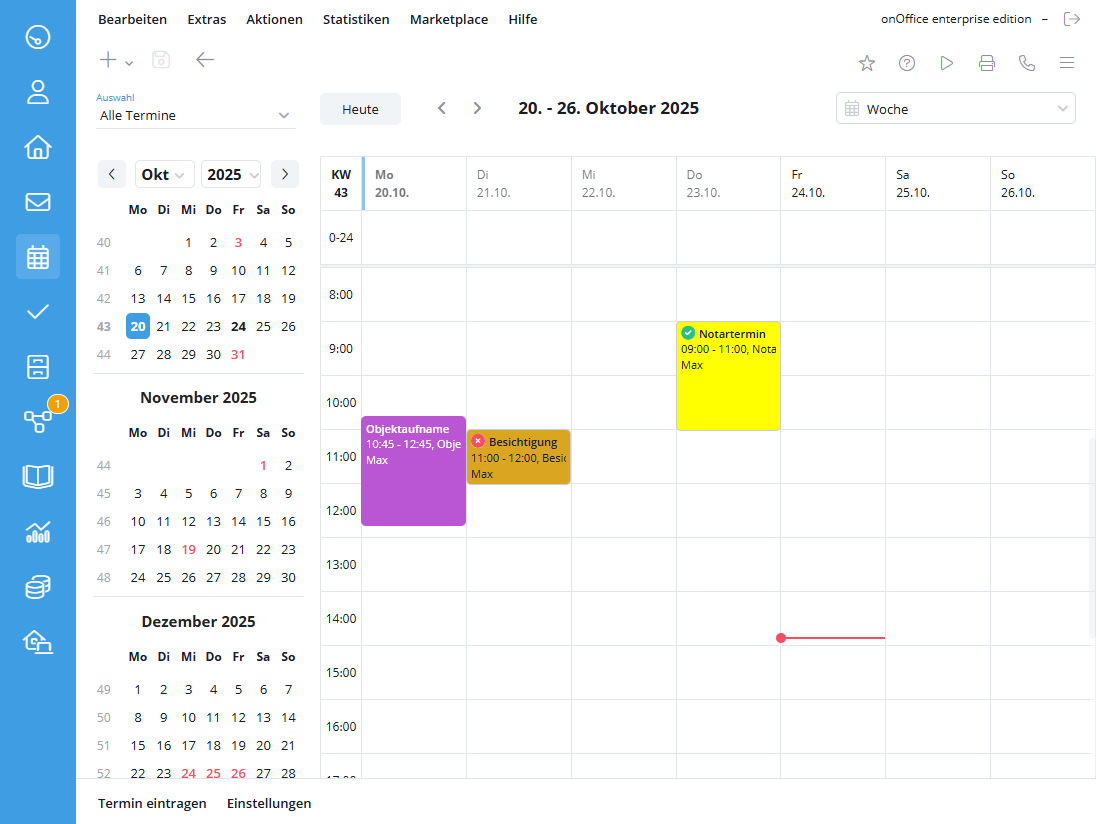Screen dimensions: 1096x824
Task: Go to next week using right chevron
Action: pos(477,108)
